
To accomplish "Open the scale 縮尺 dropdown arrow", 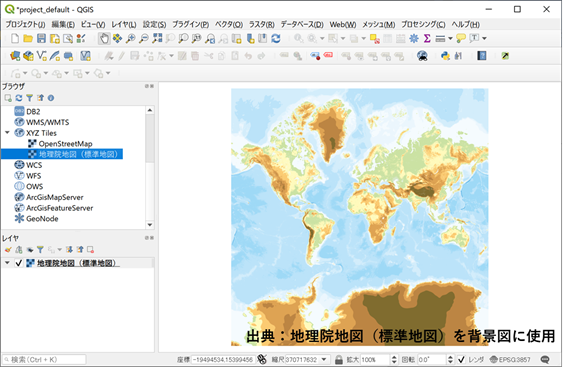I will click(324, 359).
